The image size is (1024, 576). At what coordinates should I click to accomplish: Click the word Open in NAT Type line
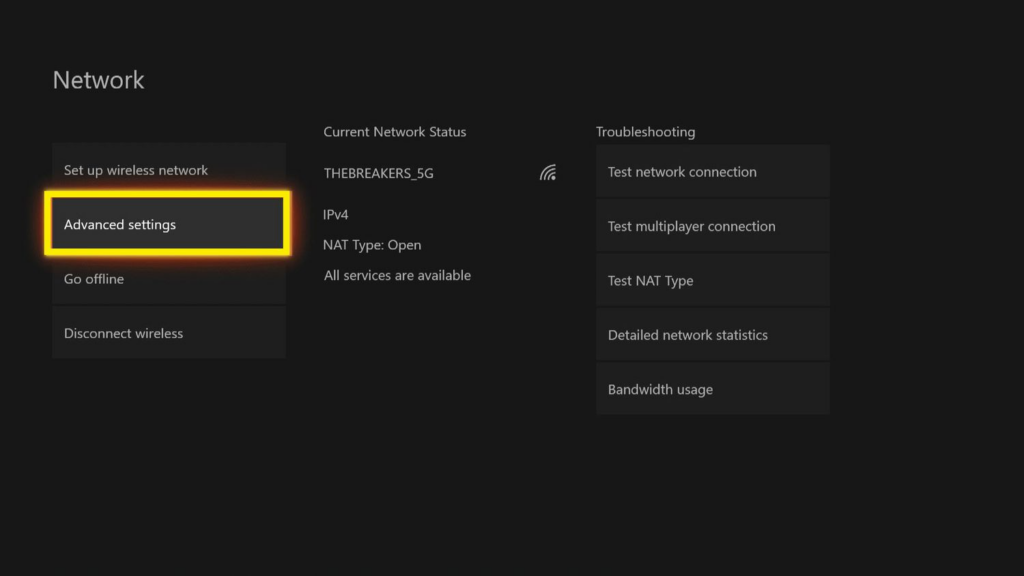pos(404,245)
